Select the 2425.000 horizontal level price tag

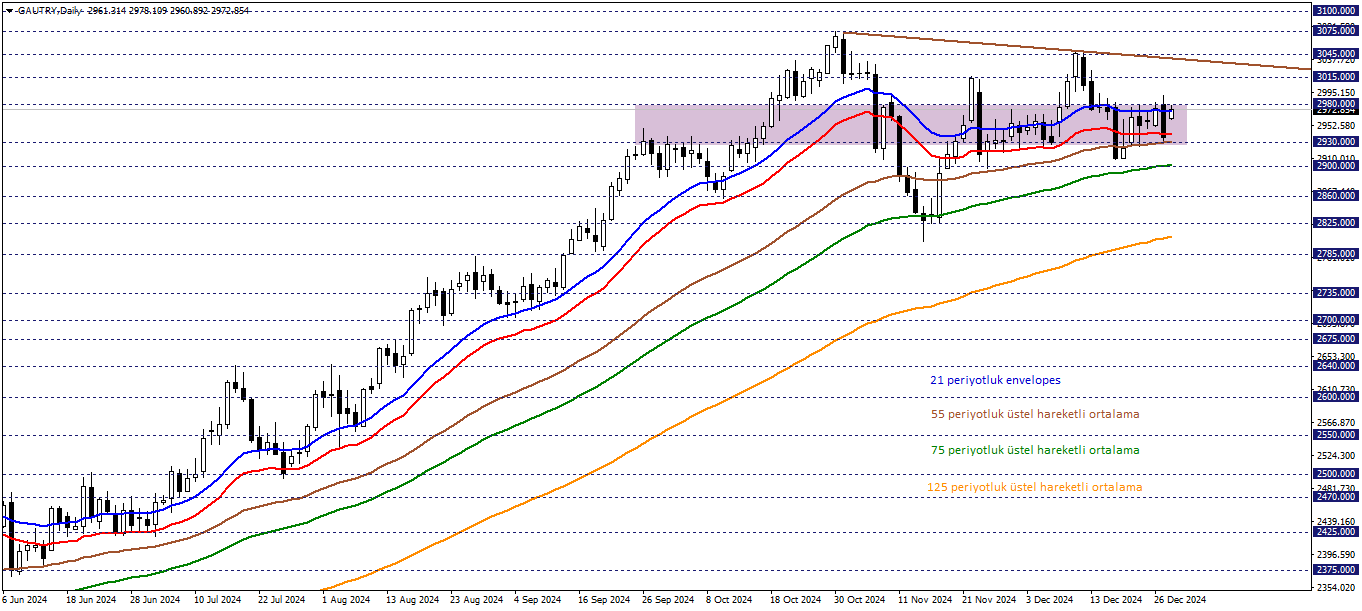point(1335,531)
